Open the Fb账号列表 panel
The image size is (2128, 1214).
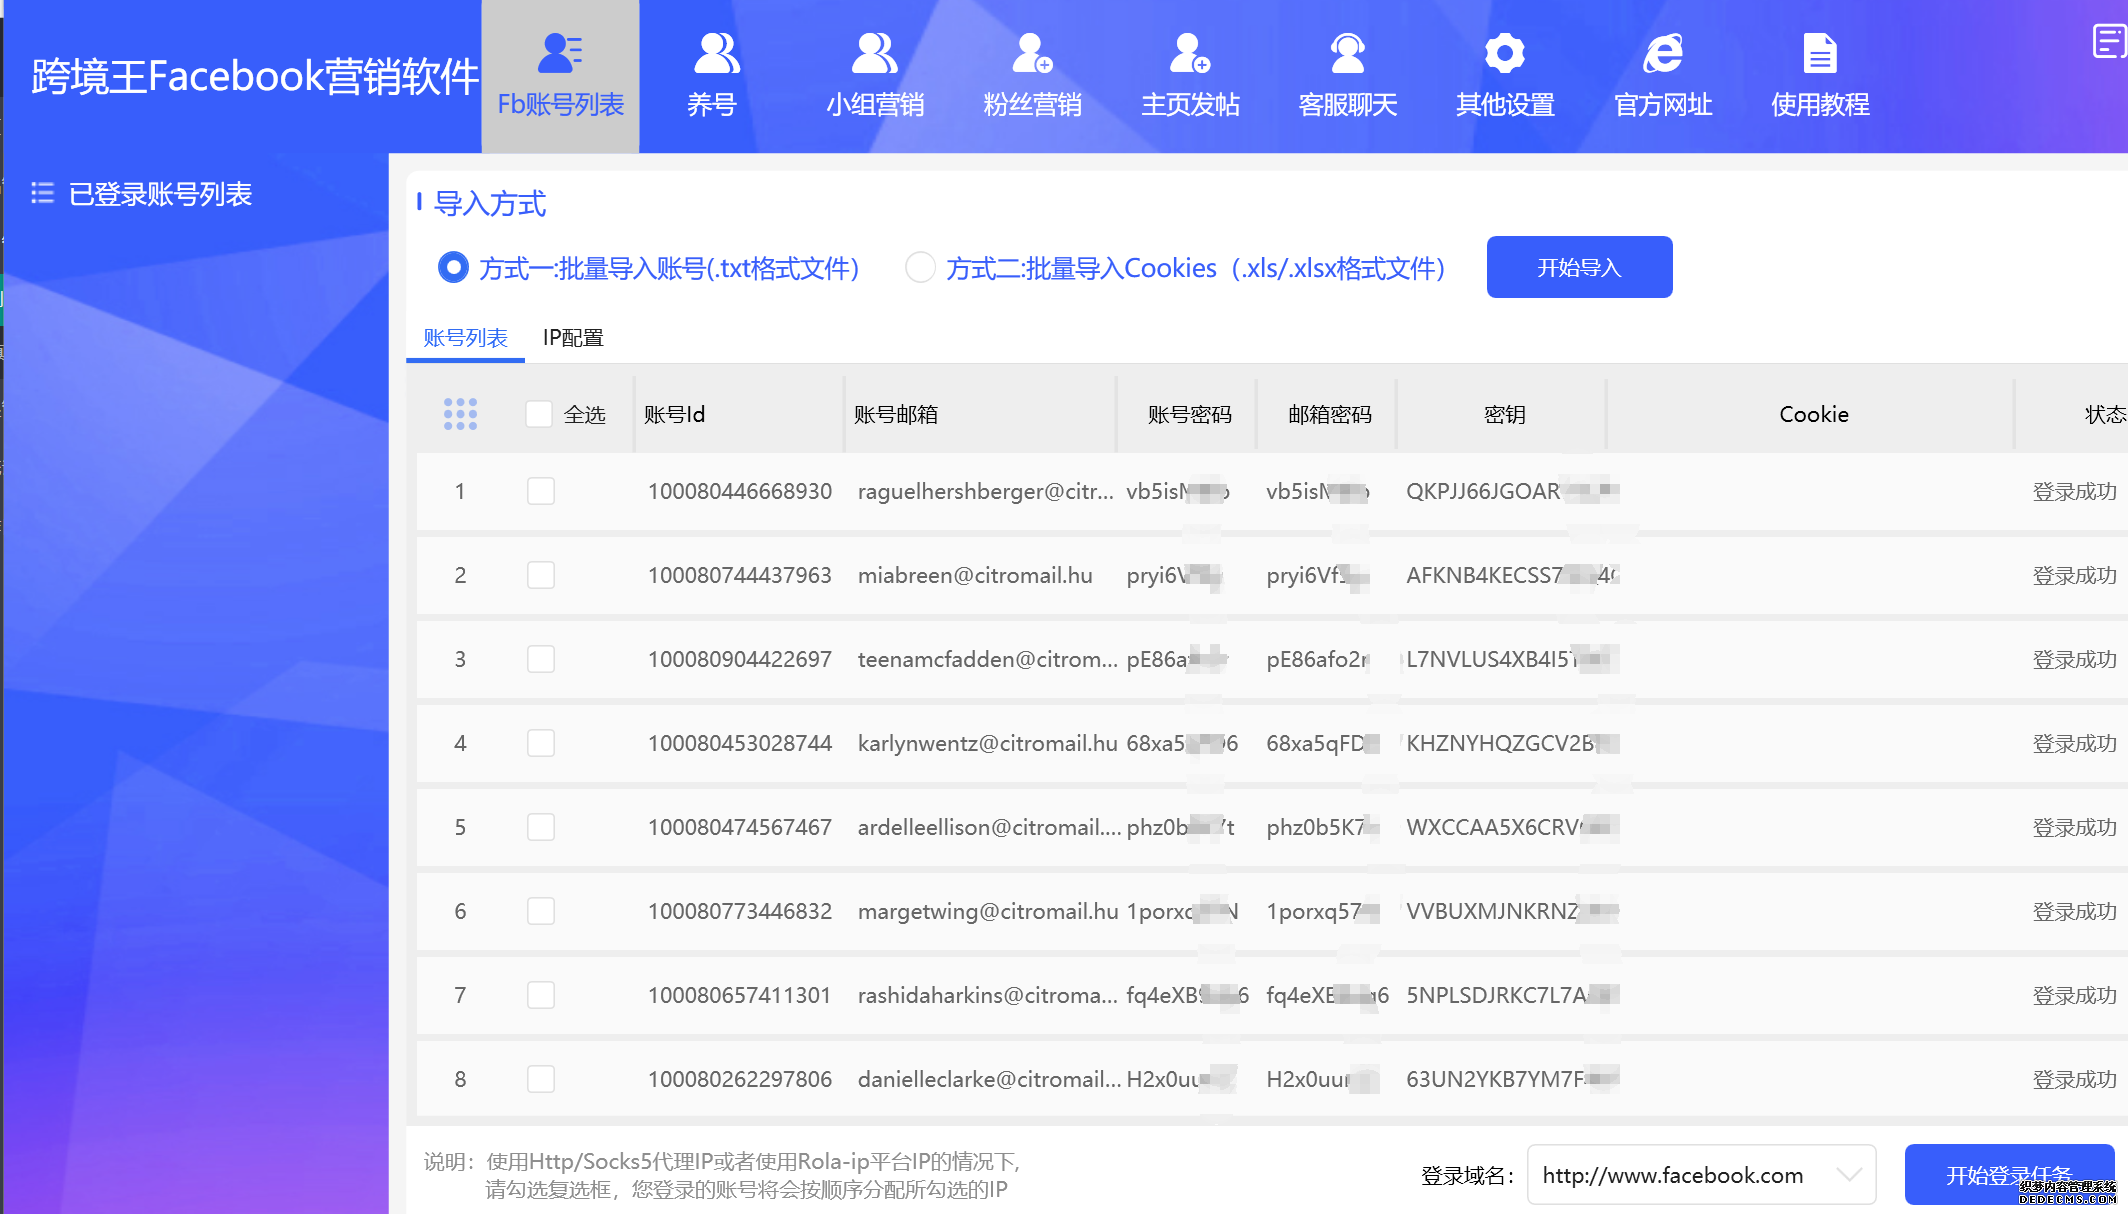point(559,75)
